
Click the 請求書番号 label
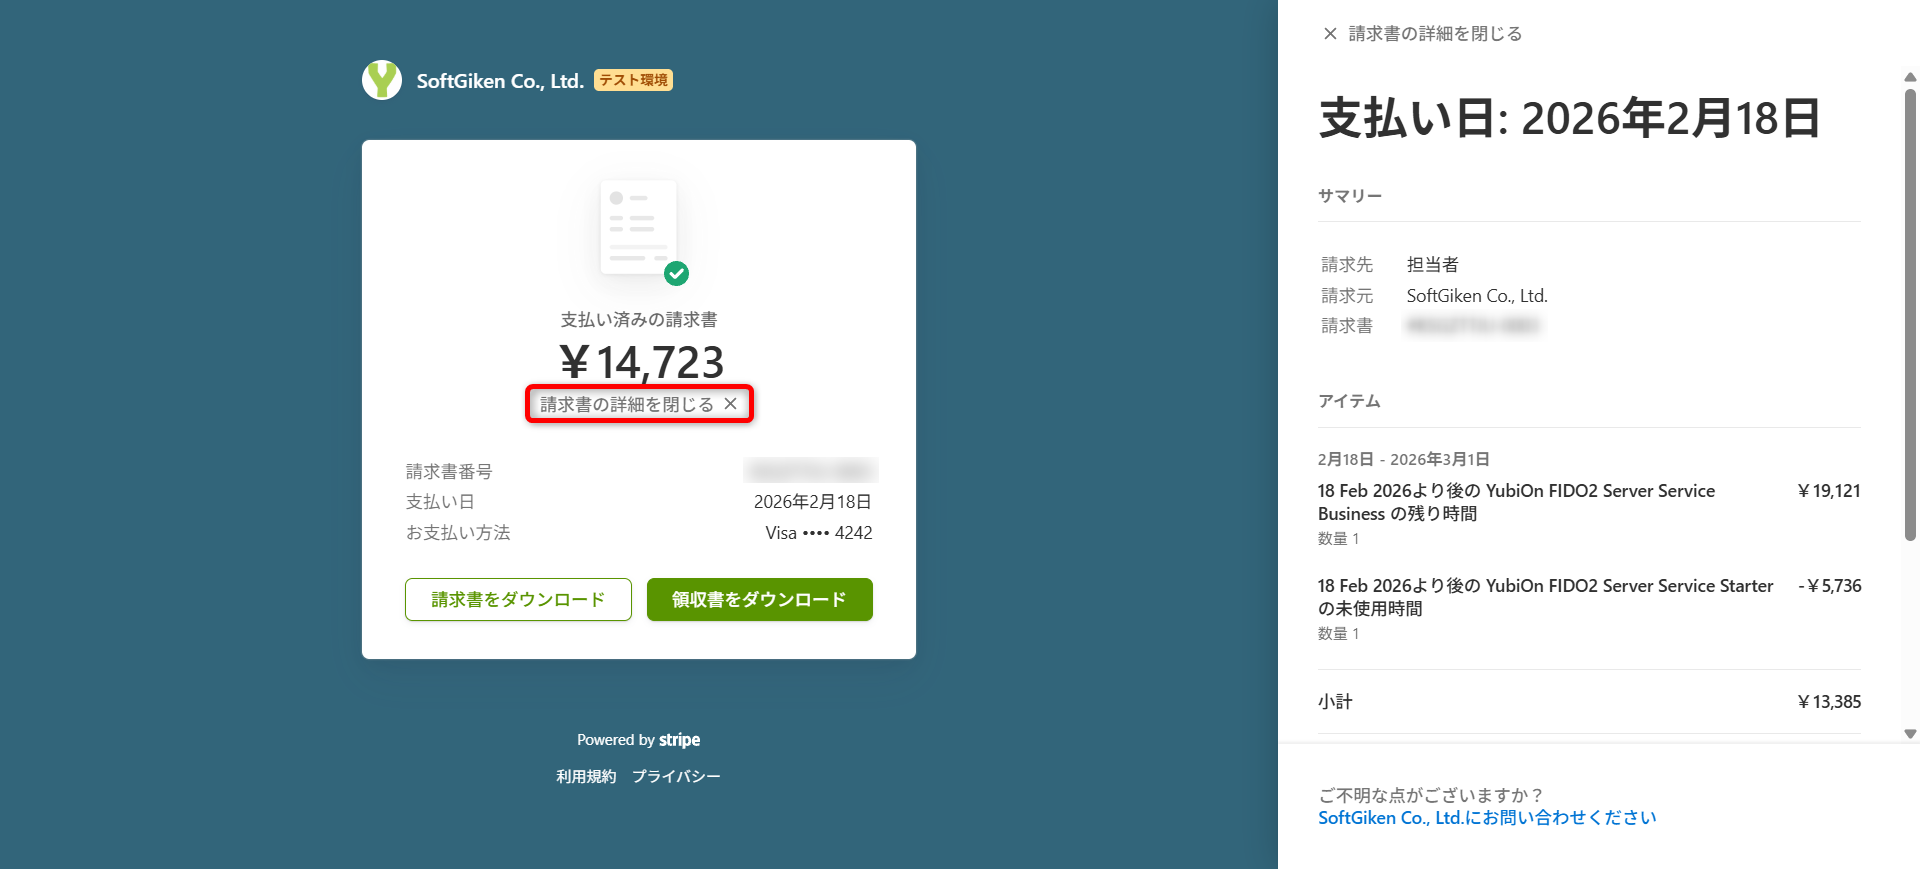pos(449,471)
